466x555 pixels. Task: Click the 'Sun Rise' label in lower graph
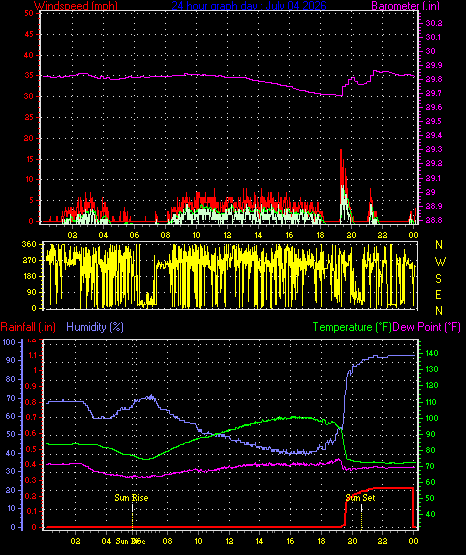[131, 498]
